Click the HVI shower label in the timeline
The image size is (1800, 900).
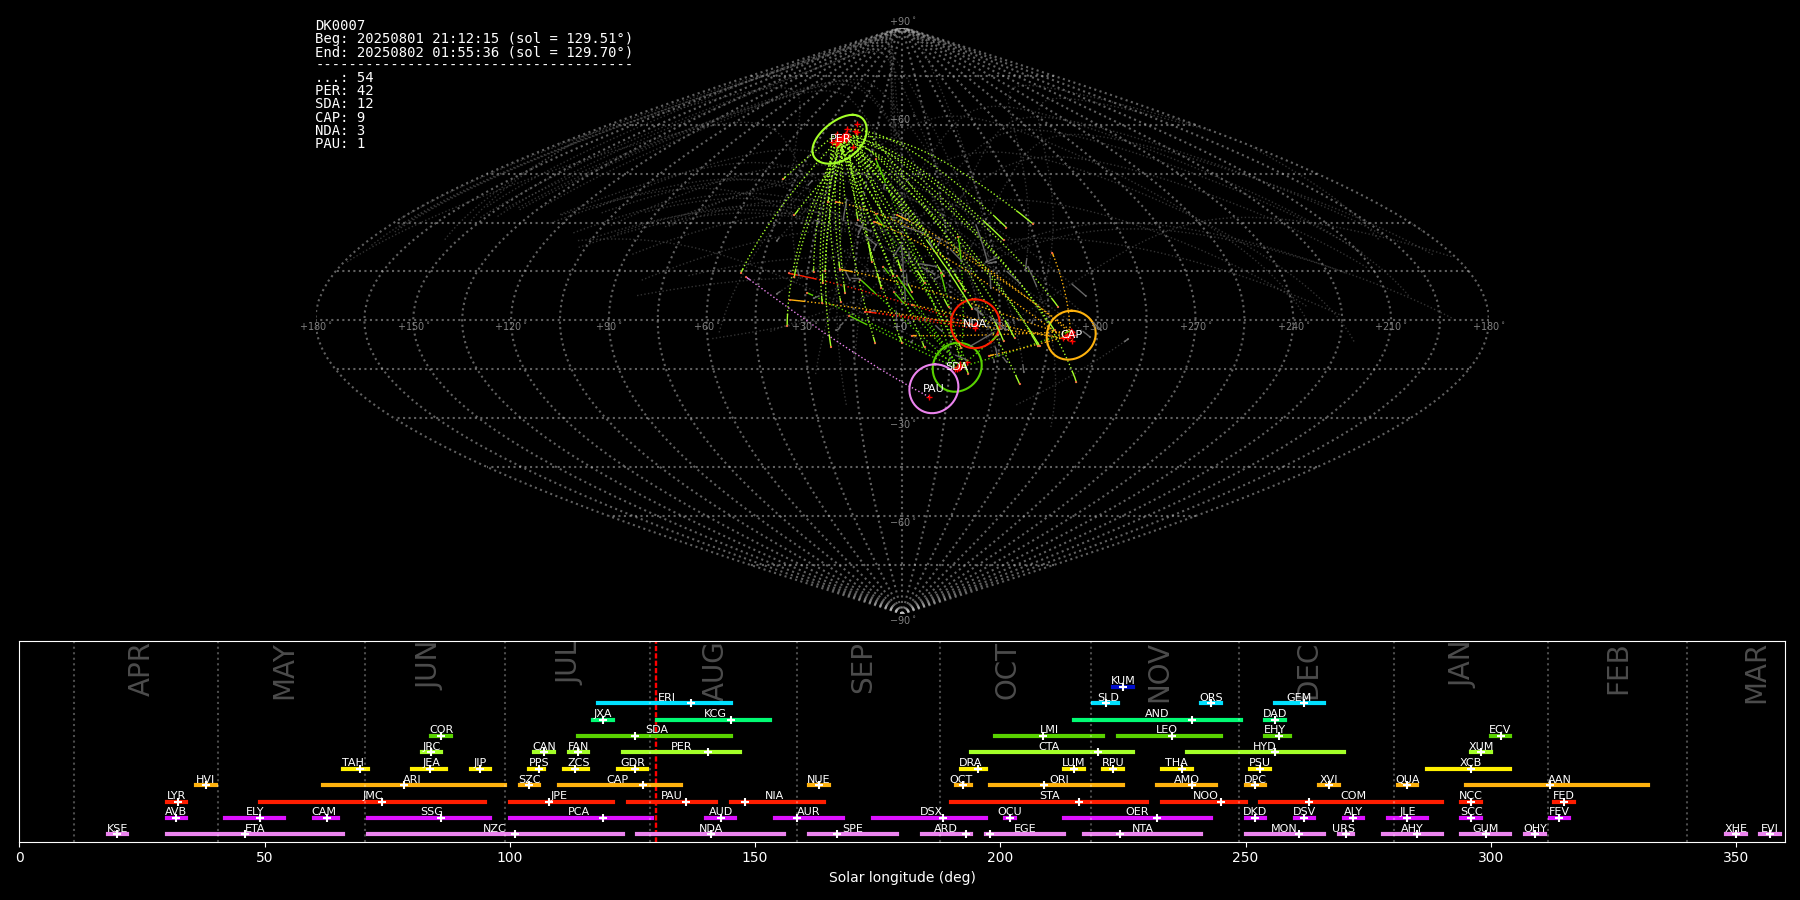click(x=205, y=780)
